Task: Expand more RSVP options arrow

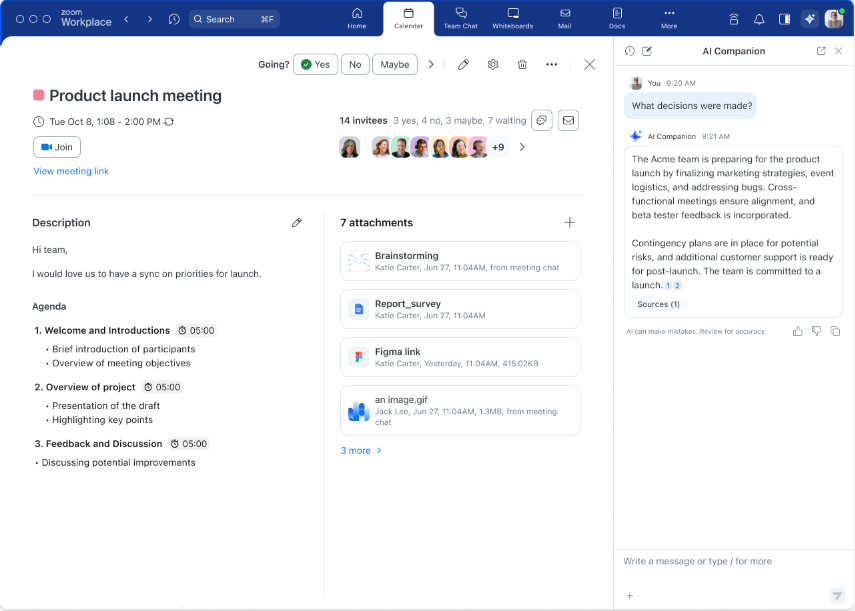Action: [431, 64]
